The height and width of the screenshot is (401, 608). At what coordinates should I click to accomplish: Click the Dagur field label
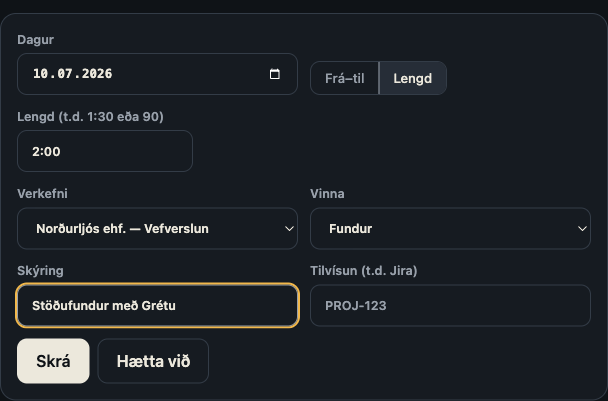tap(36, 40)
